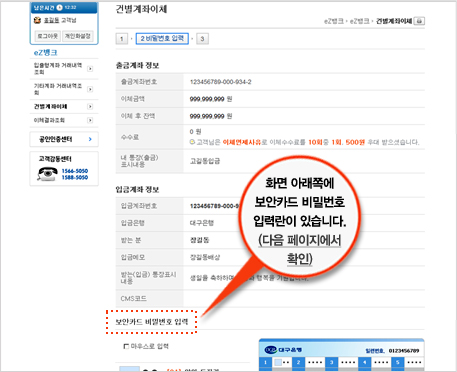Click the 입금메모 value text
Viewport: 457px width, 372px height.
205,257
